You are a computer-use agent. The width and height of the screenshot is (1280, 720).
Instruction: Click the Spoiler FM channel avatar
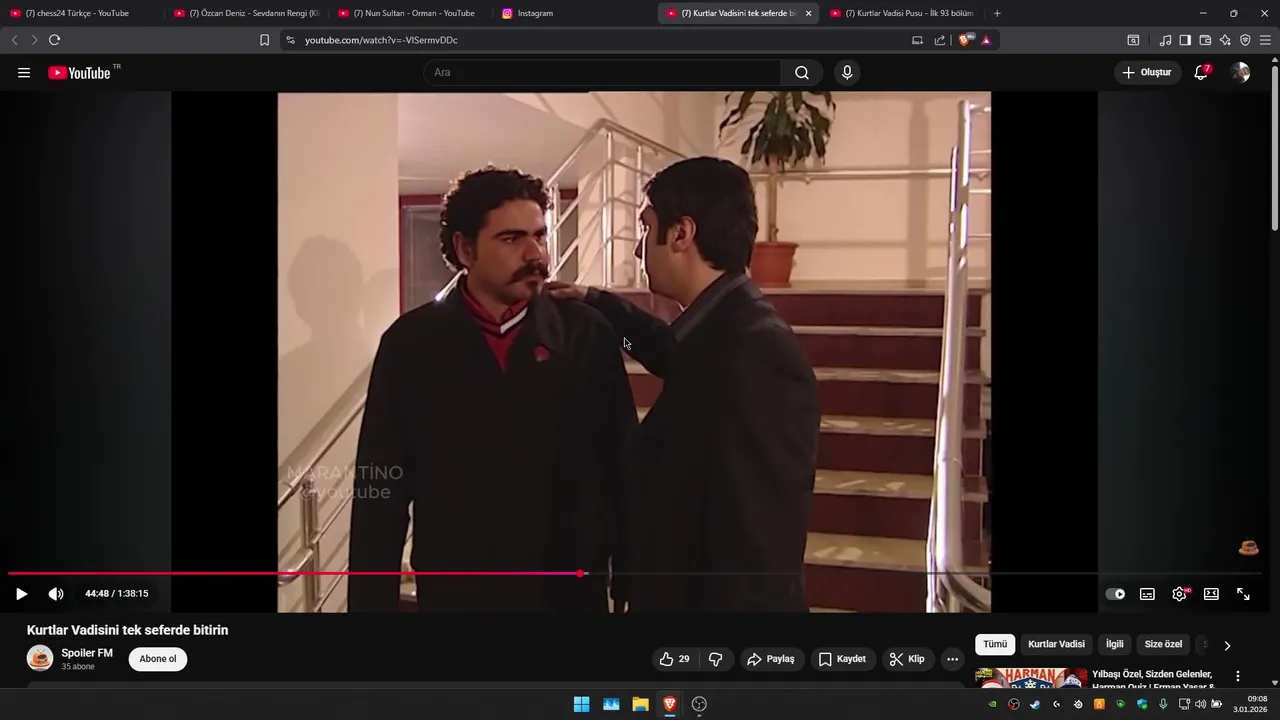point(40,658)
